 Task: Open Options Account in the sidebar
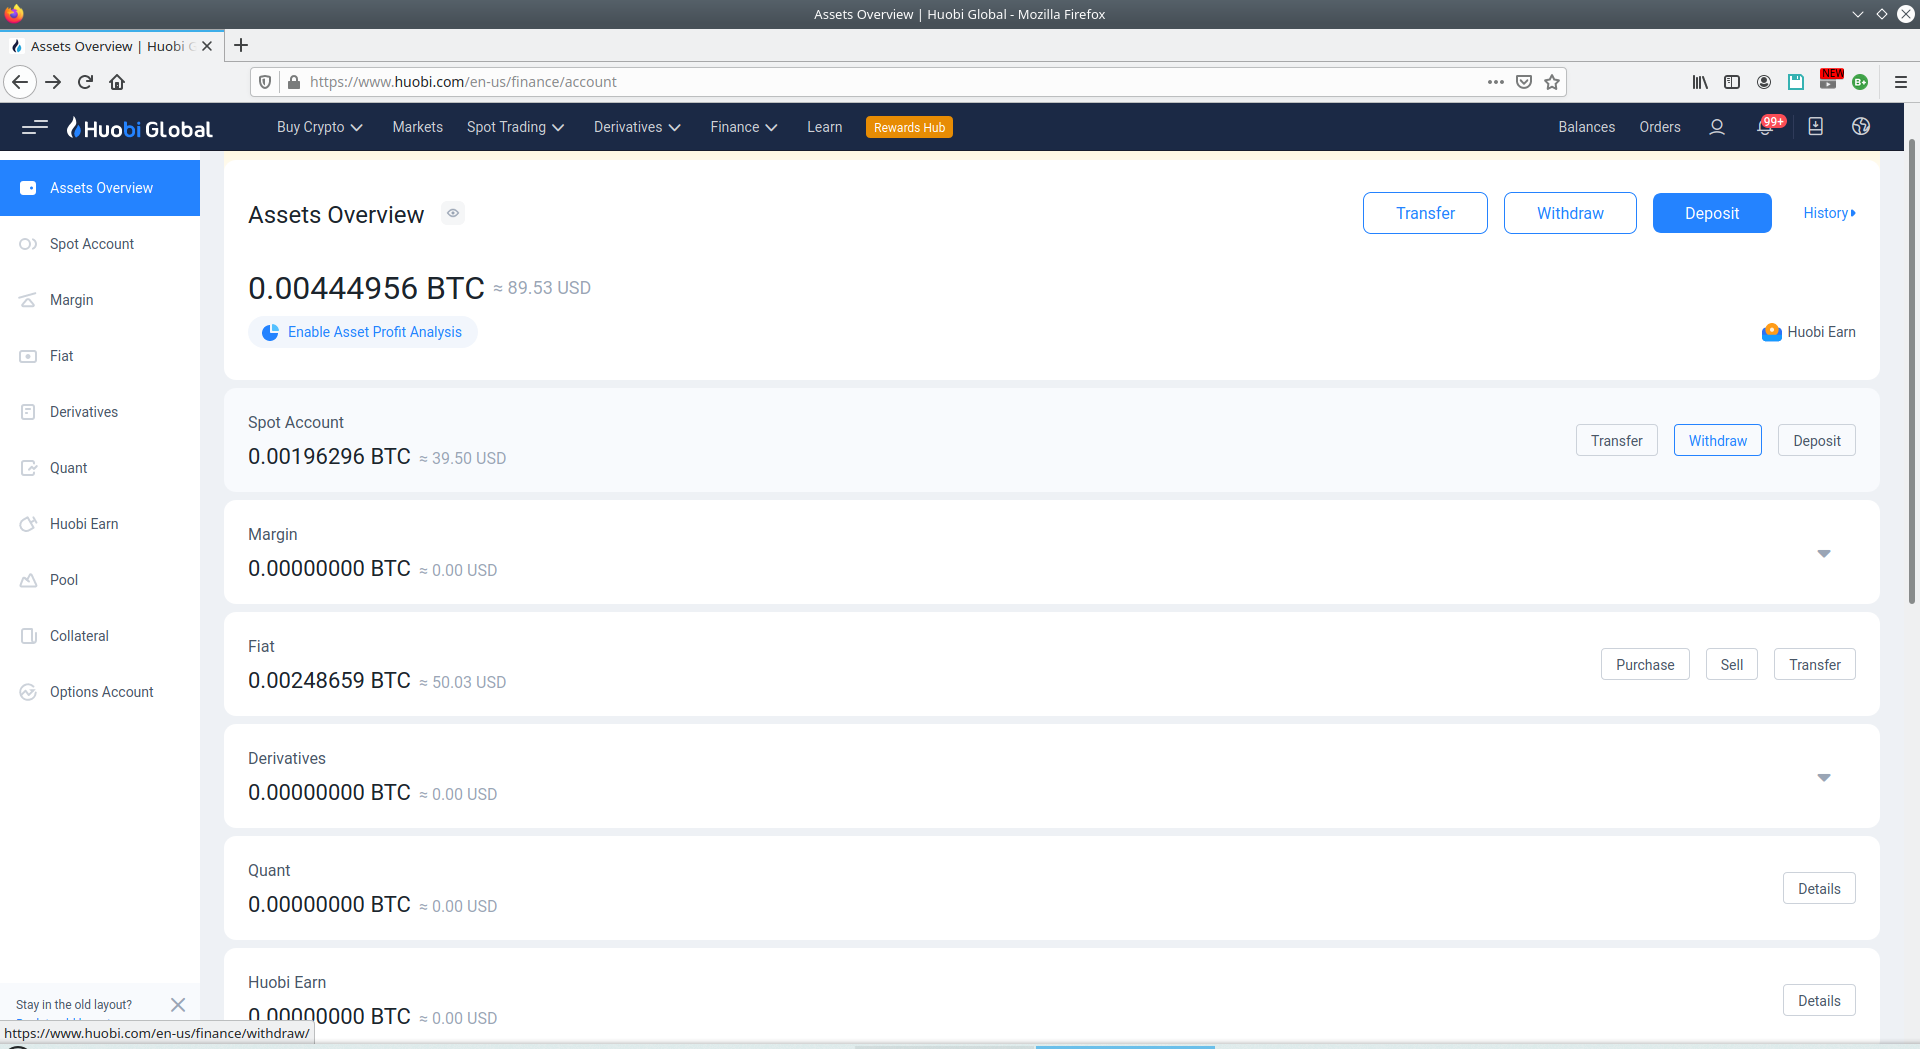100,692
